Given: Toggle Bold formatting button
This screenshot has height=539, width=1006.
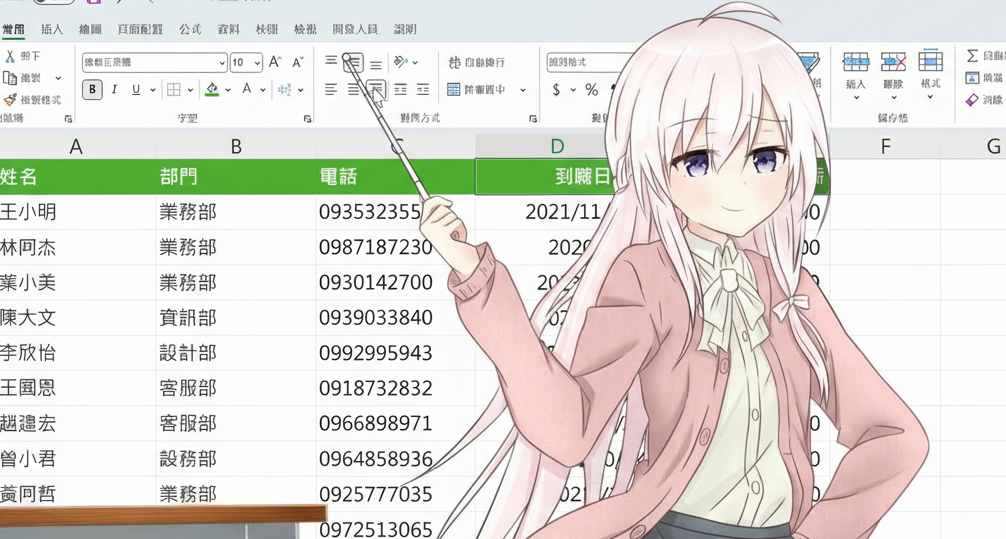Looking at the screenshot, I should tap(92, 90).
